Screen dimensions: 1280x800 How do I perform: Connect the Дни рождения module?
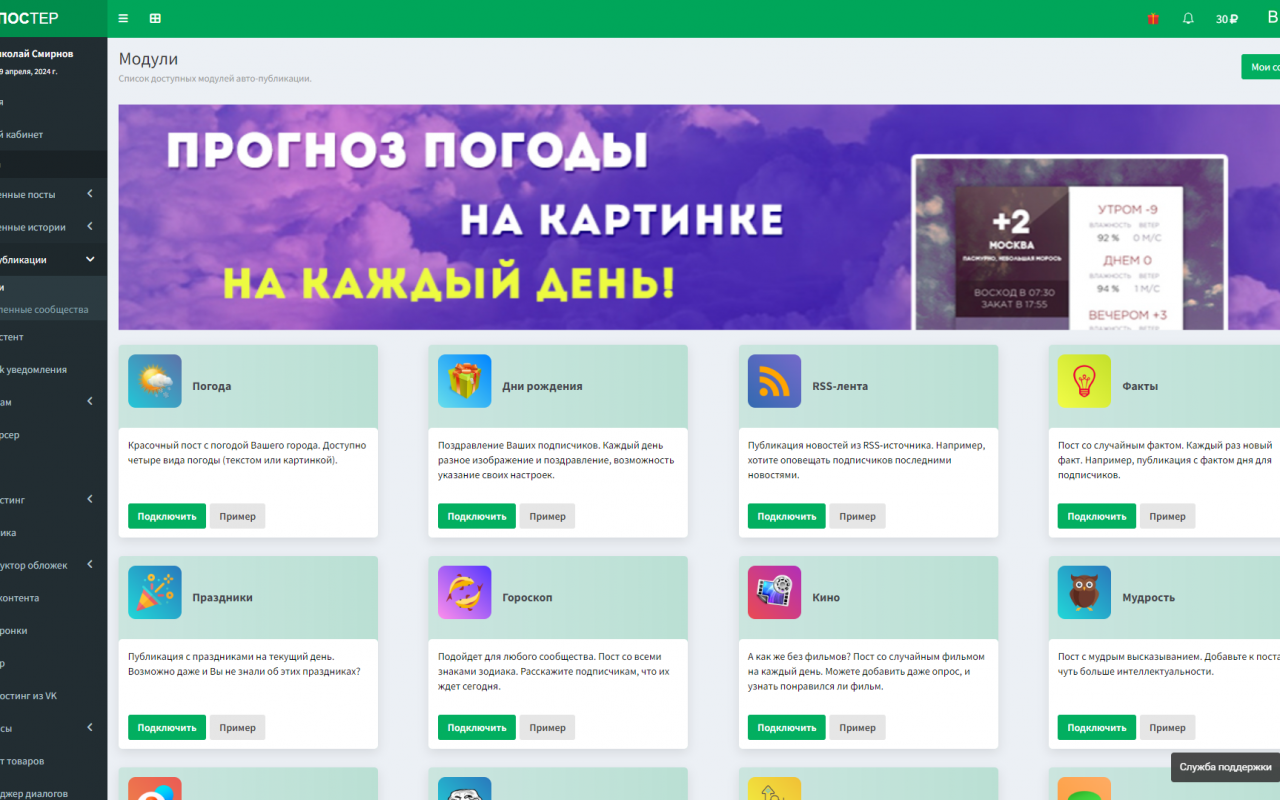477,516
